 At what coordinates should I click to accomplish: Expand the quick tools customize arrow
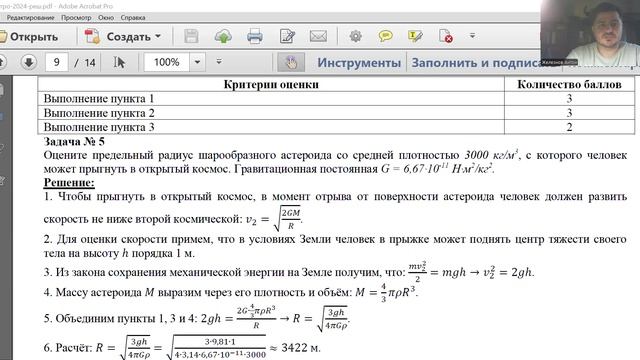(472, 36)
